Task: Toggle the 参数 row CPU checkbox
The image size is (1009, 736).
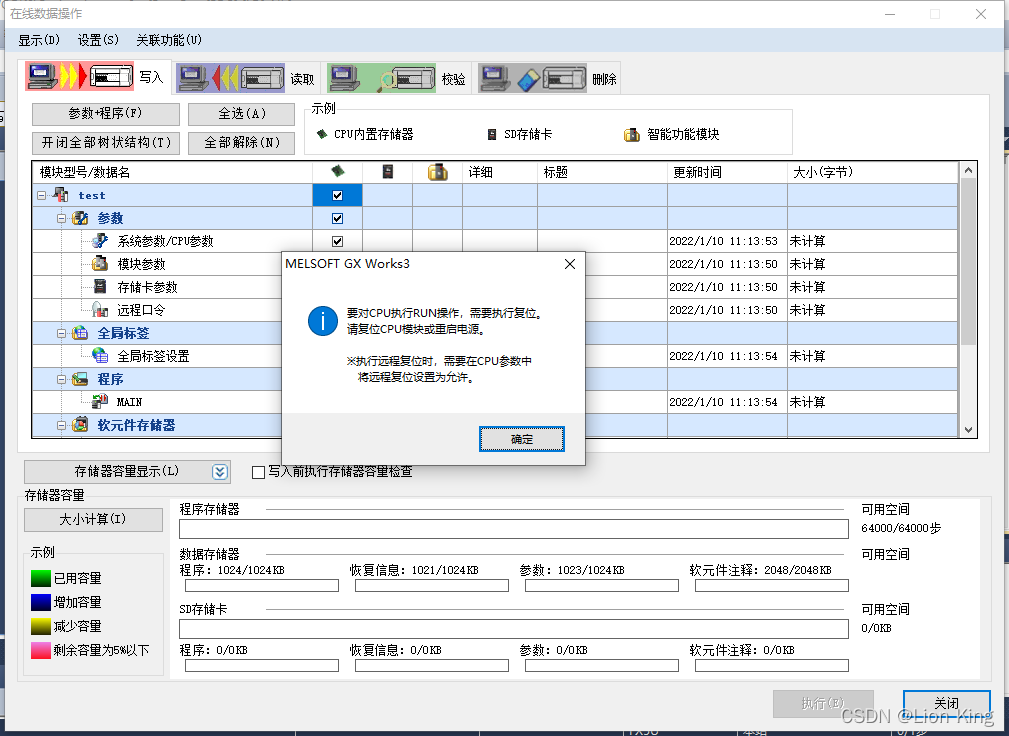Action: coord(337,219)
